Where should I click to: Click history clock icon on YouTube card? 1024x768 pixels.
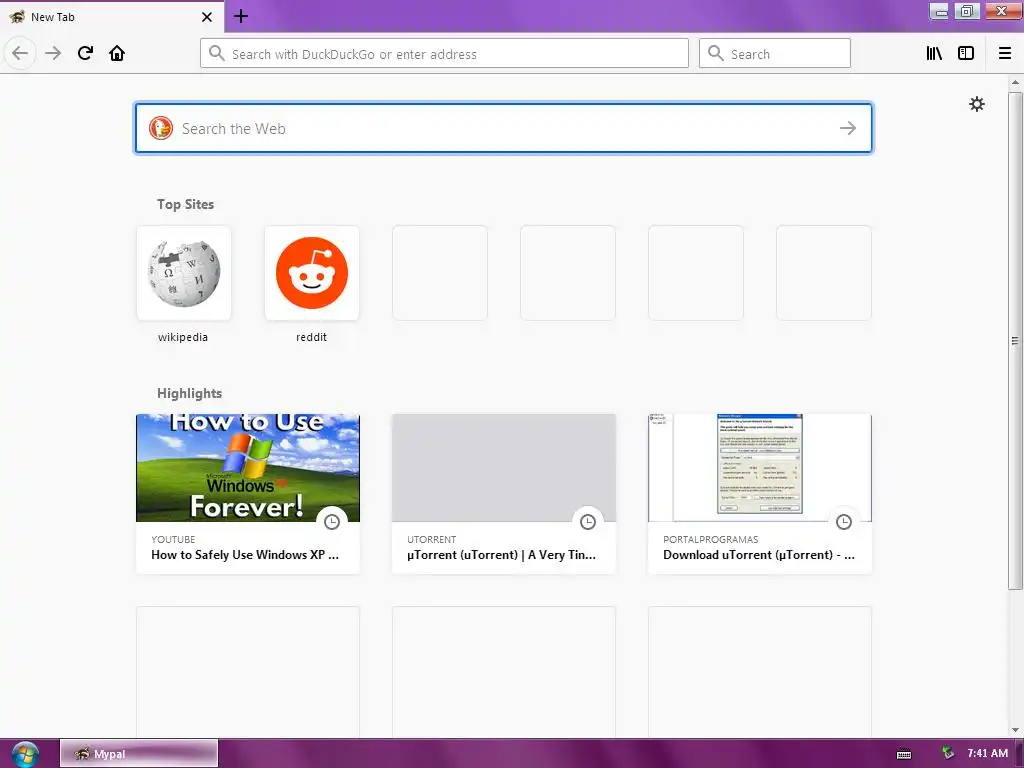[x=332, y=522]
